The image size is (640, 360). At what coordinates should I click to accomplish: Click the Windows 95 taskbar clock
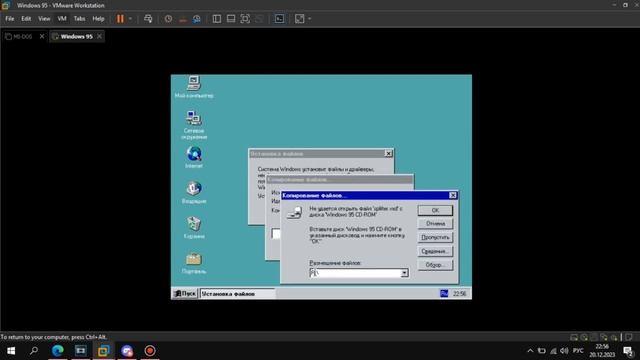tap(460, 293)
